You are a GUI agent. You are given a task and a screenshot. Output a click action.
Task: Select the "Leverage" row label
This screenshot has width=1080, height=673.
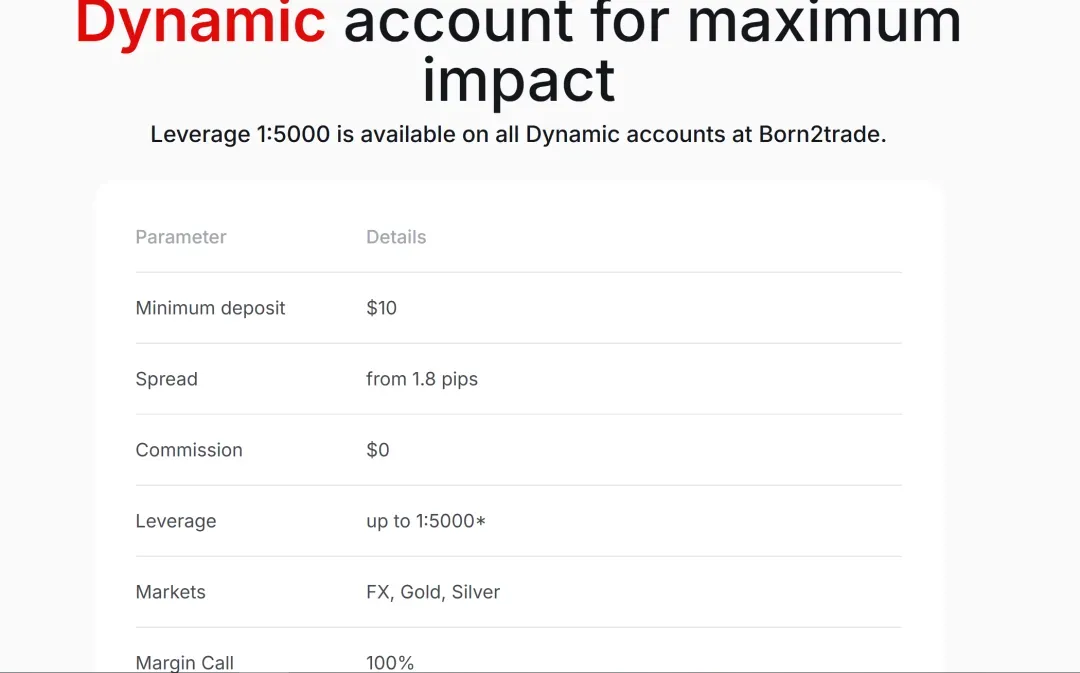[x=176, y=521]
